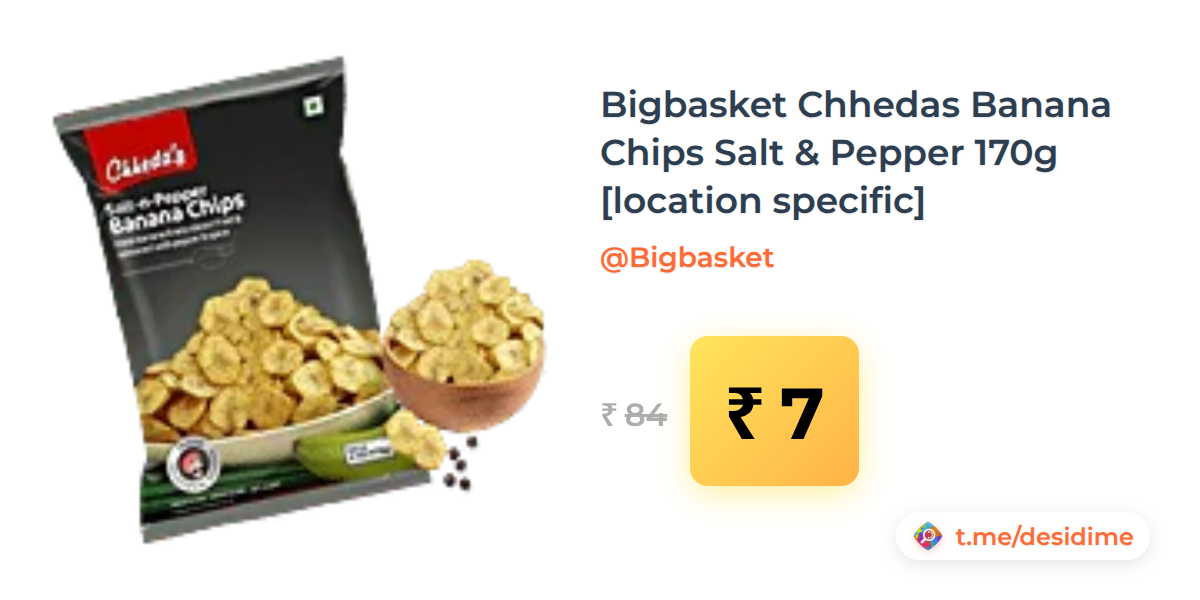The image size is (1200, 600).
Task: Click the [location specific] text in the title
Action: tap(762, 200)
